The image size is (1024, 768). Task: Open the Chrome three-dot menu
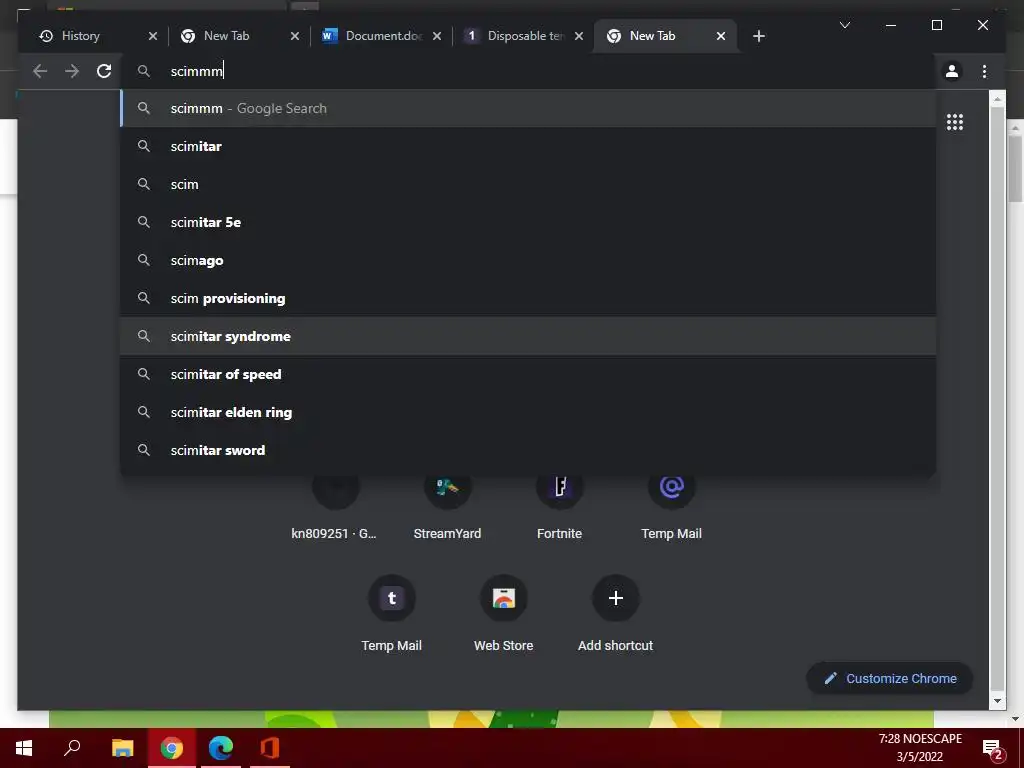pos(984,71)
